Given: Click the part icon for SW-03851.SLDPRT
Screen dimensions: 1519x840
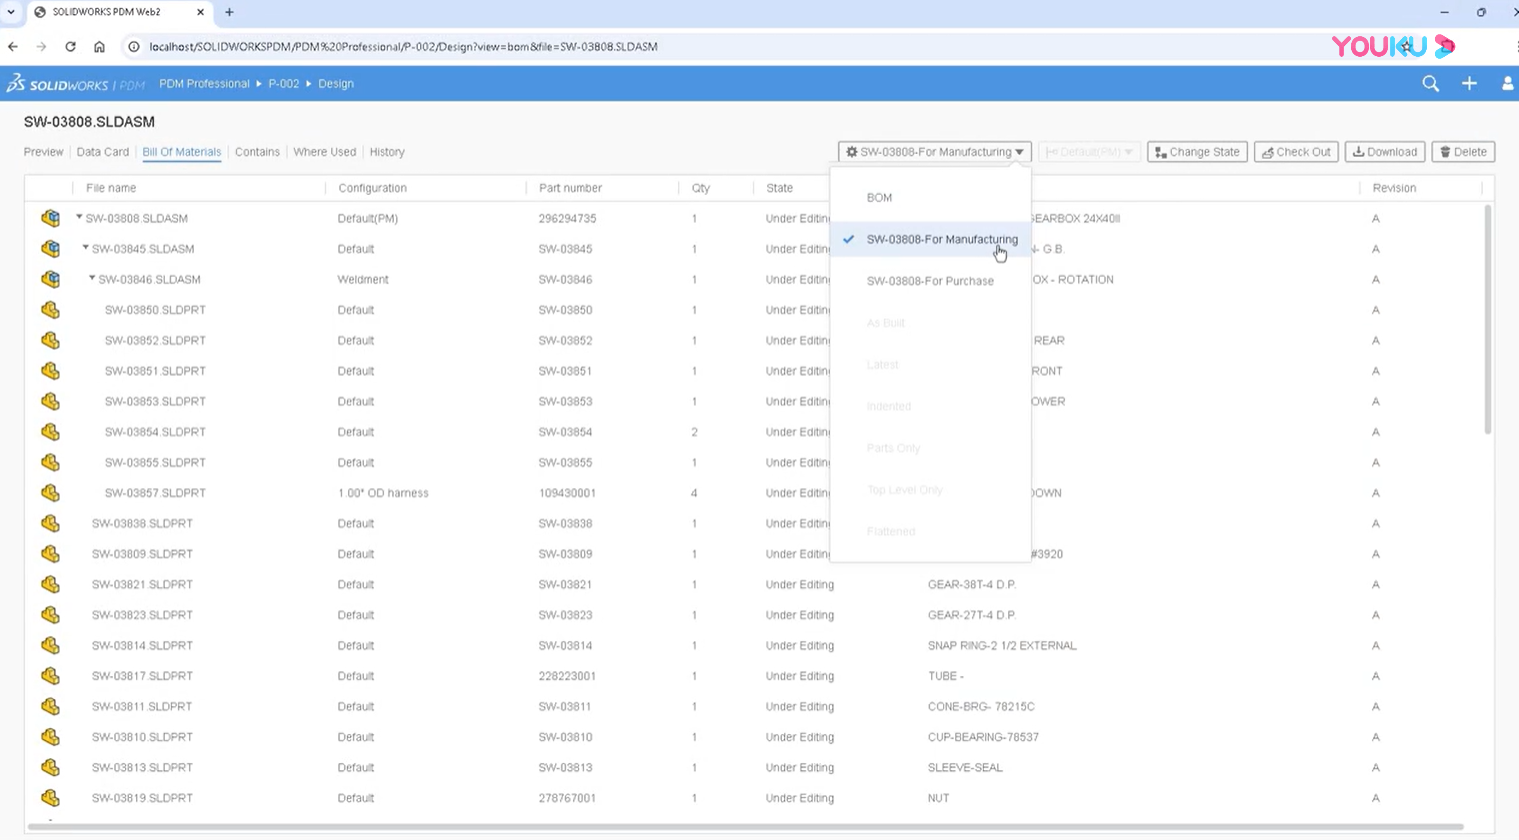Looking at the screenshot, I should click(x=51, y=371).
